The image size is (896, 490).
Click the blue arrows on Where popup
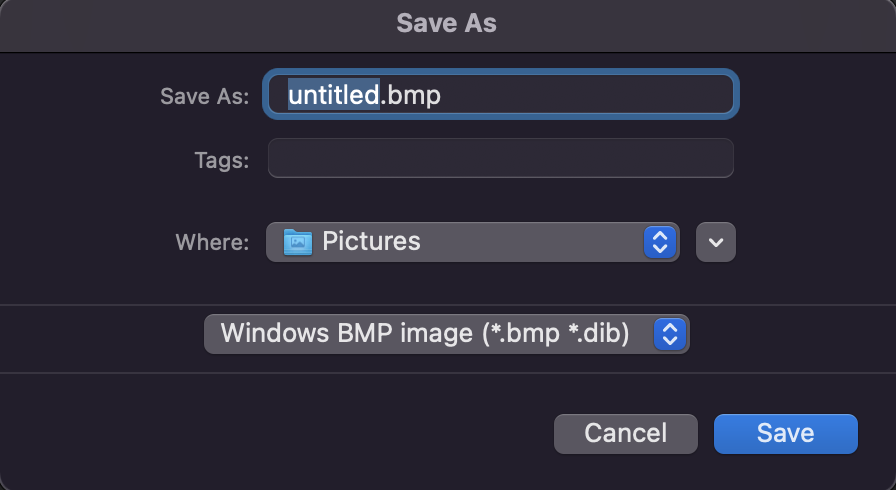click(660, 242)
